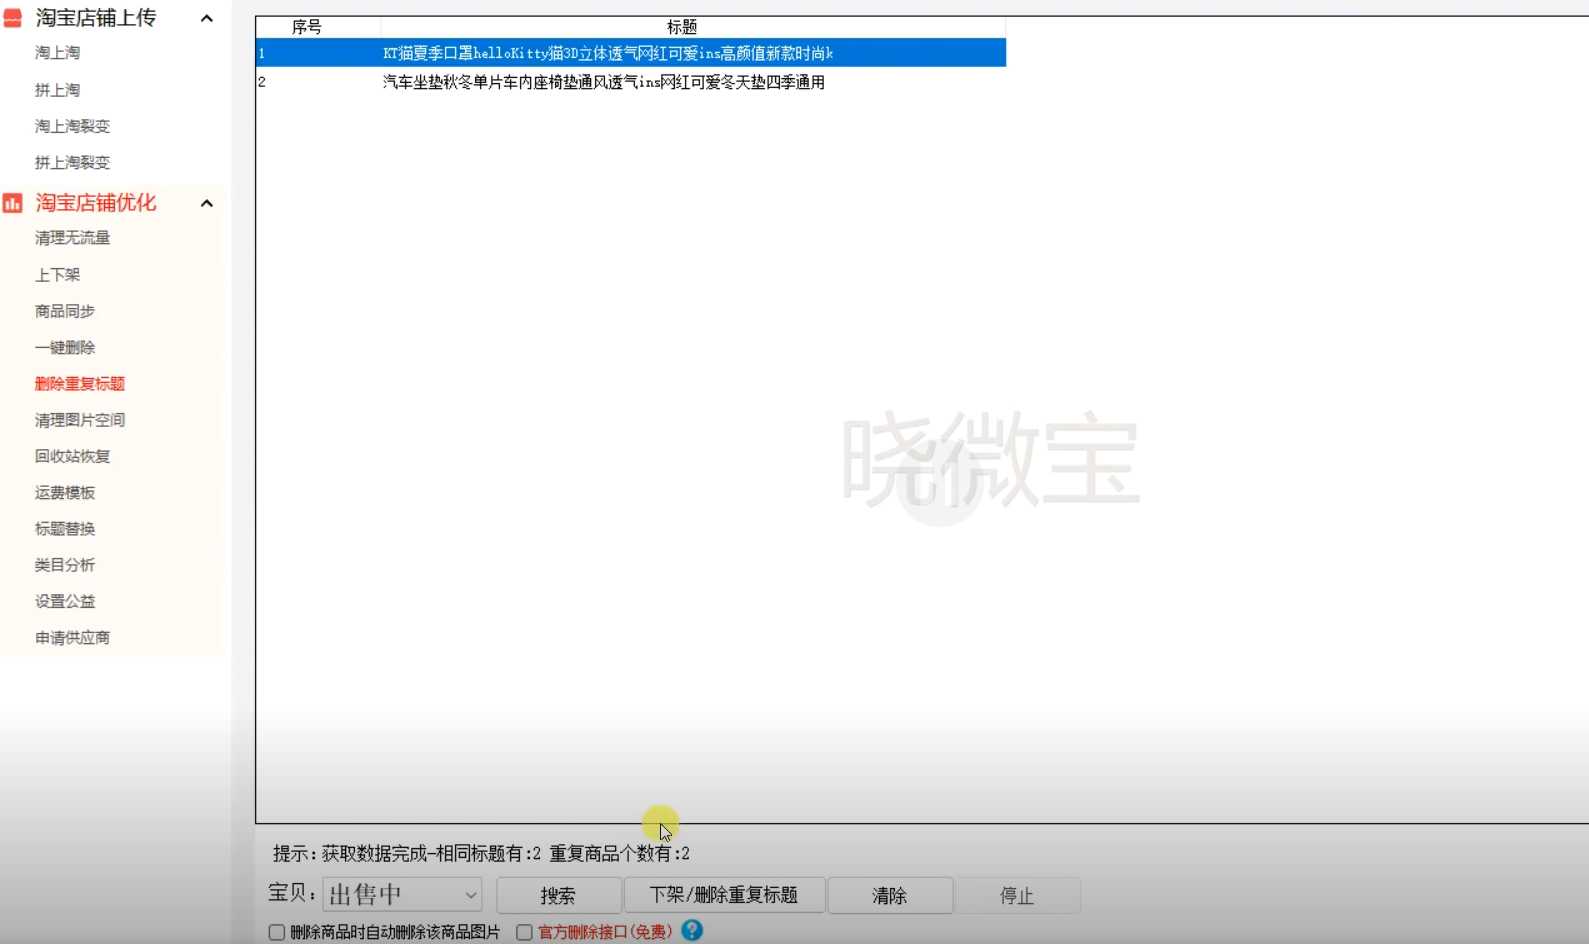Enable 删除商品时自动删除该商品图片 checkbox

pyautogui.click(x=277, y=932)
